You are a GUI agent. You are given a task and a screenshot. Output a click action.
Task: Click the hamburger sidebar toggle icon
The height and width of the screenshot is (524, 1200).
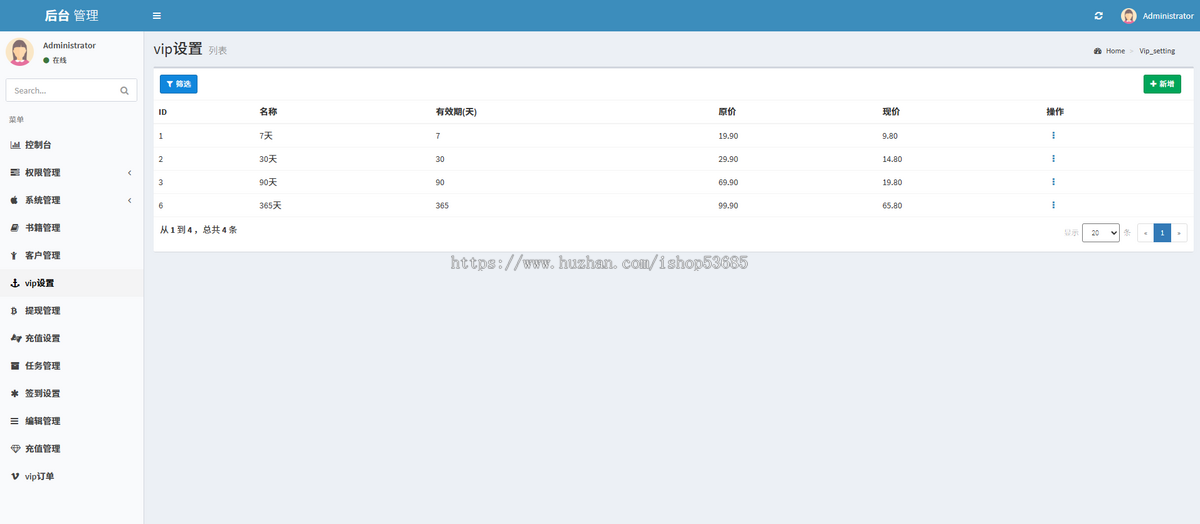point(156,16)
